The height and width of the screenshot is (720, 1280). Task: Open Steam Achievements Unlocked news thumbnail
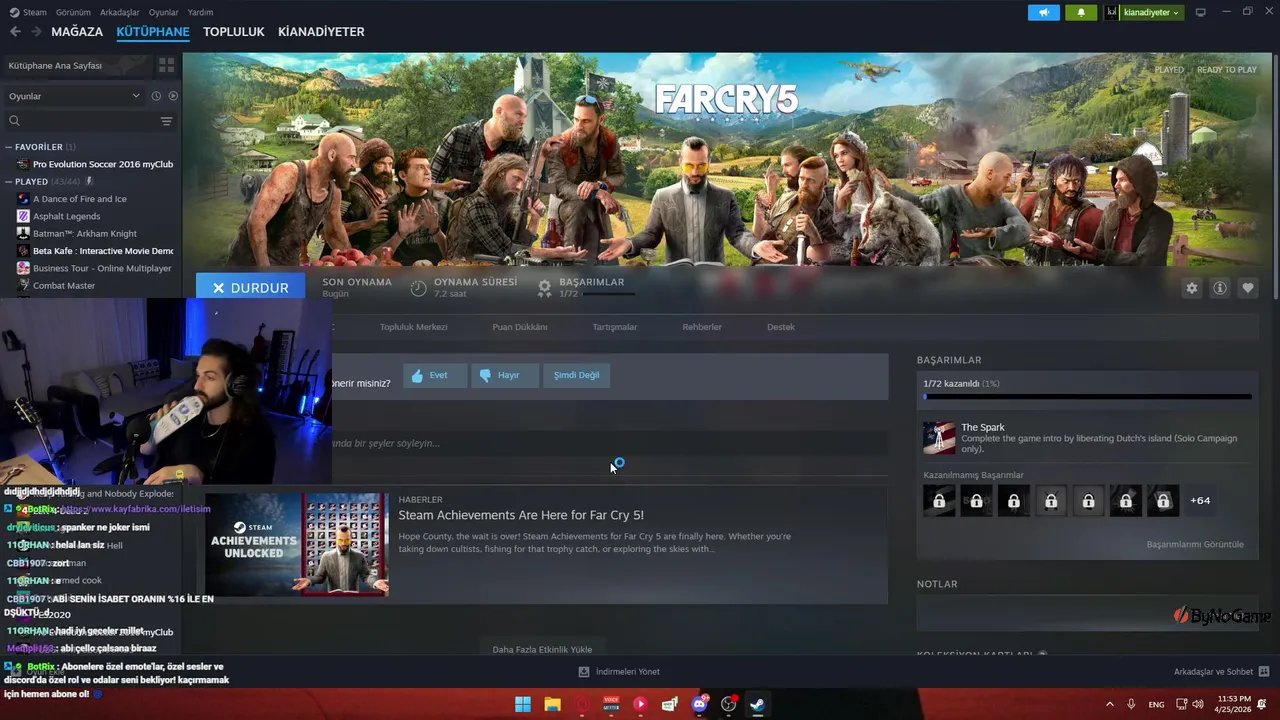click(297, 544)
